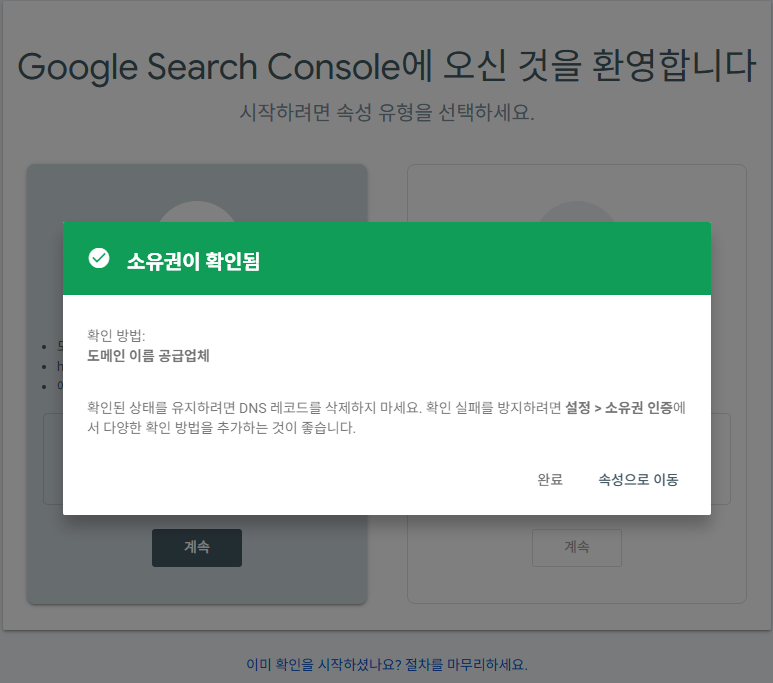Image resolution: width=773 pixels, height=683 pixels.
Task: Click the 도메인 이름 공급업체 verification method text
Action: [148, 356]
